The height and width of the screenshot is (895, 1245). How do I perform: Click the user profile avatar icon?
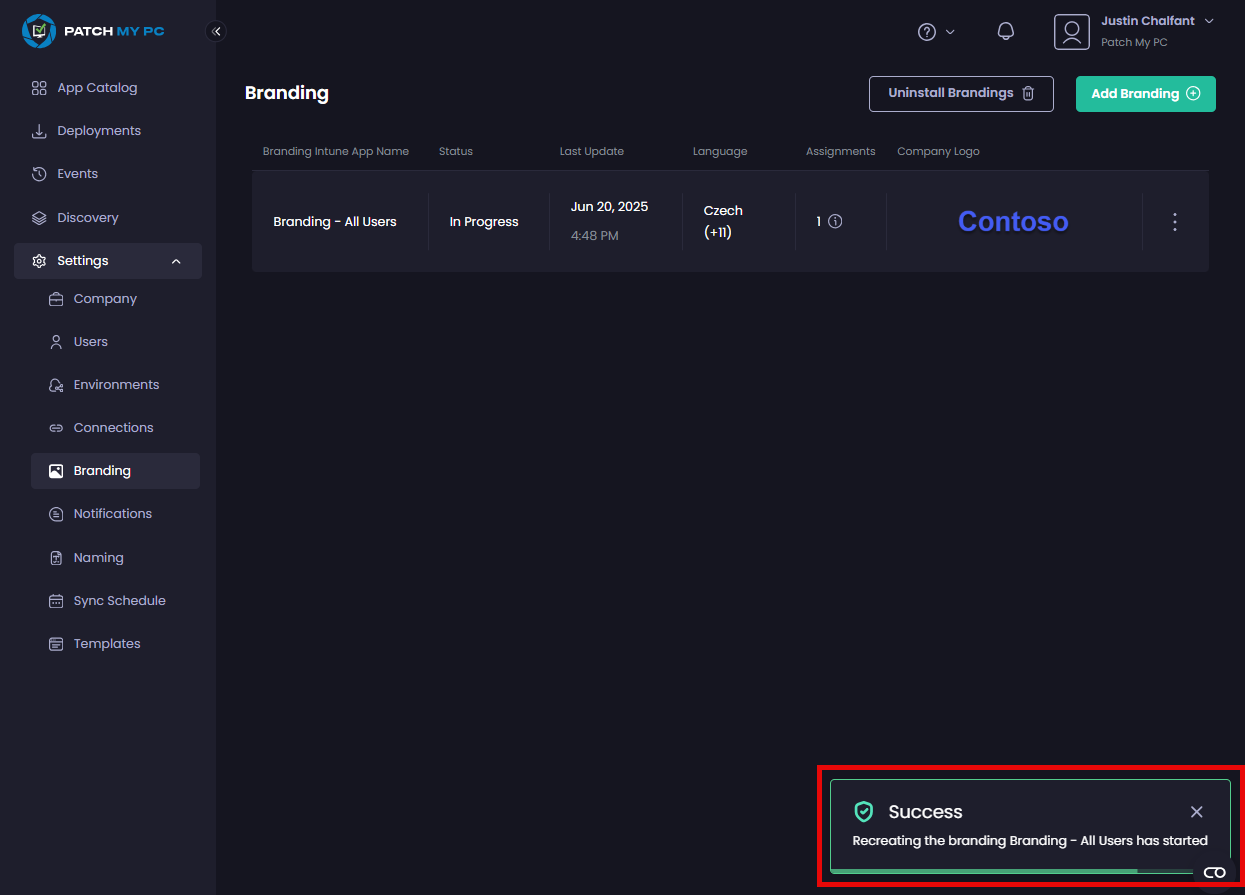click(1071, 32)
